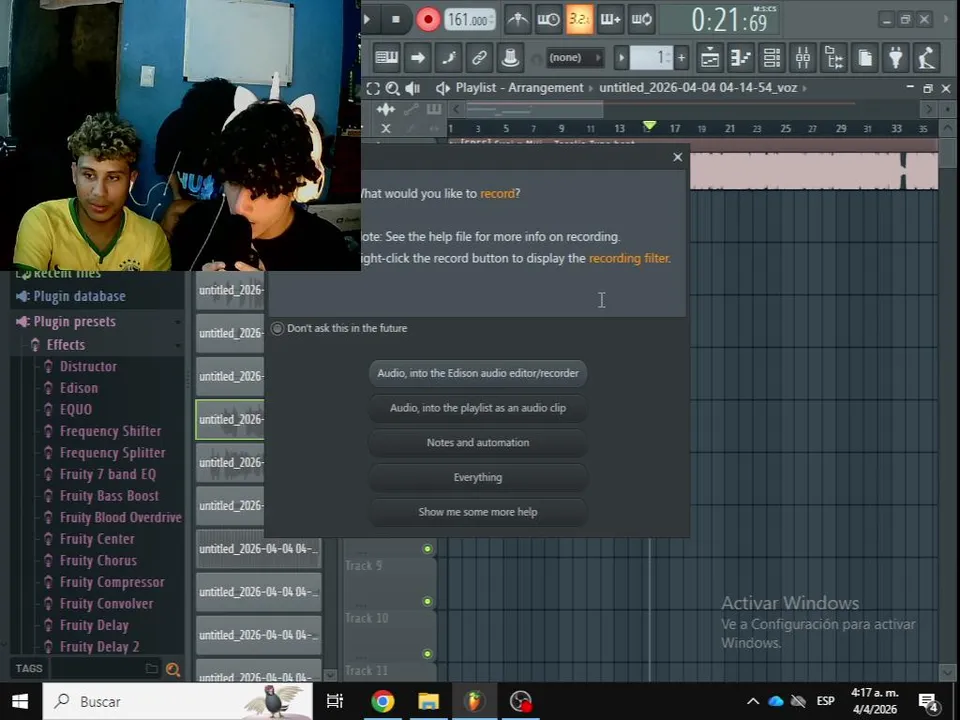Screen dimensions: 960x720
Task: Stop playback with the square stop button
Action: tap(396, 20)
